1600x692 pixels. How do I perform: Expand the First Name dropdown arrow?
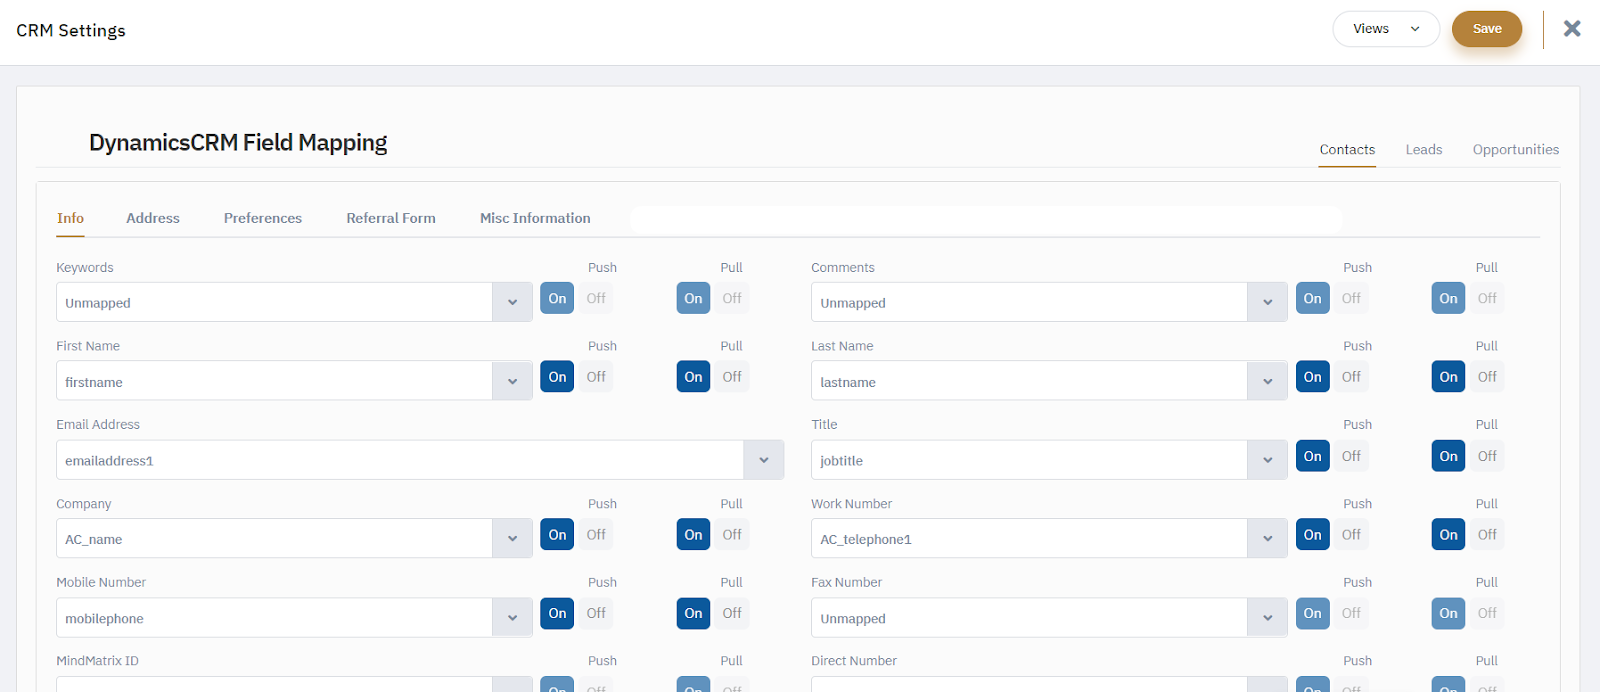pyautogui.click(x=512, y=381)
